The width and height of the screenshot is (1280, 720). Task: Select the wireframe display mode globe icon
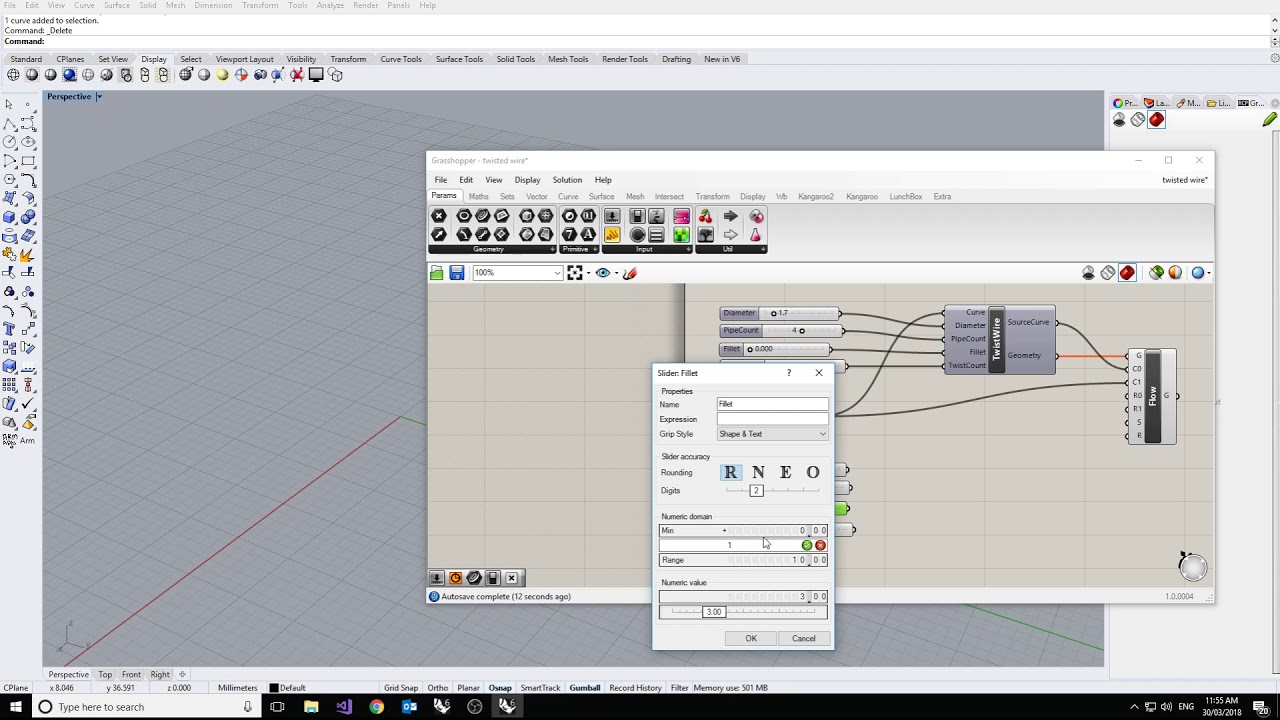click(13, 75)
